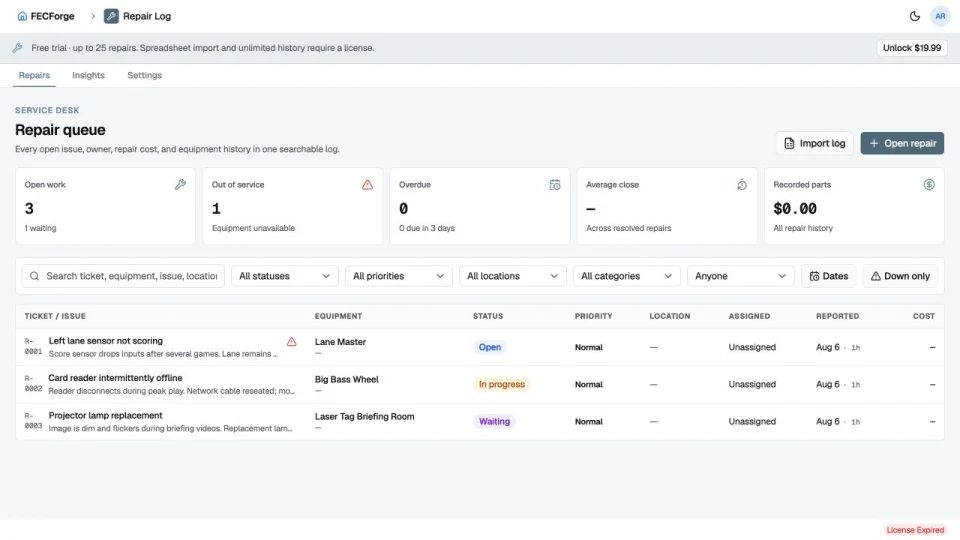Click the Out of service warning icon
The image size is (960, 540).
(367, 184)
